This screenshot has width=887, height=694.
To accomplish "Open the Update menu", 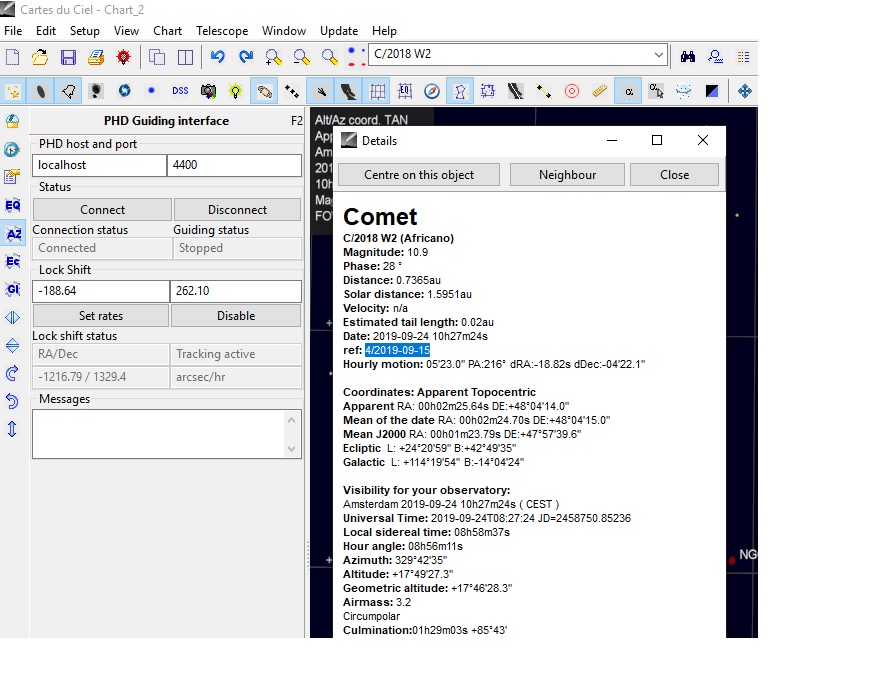I will pyautogui.click(x=339, y=31).
